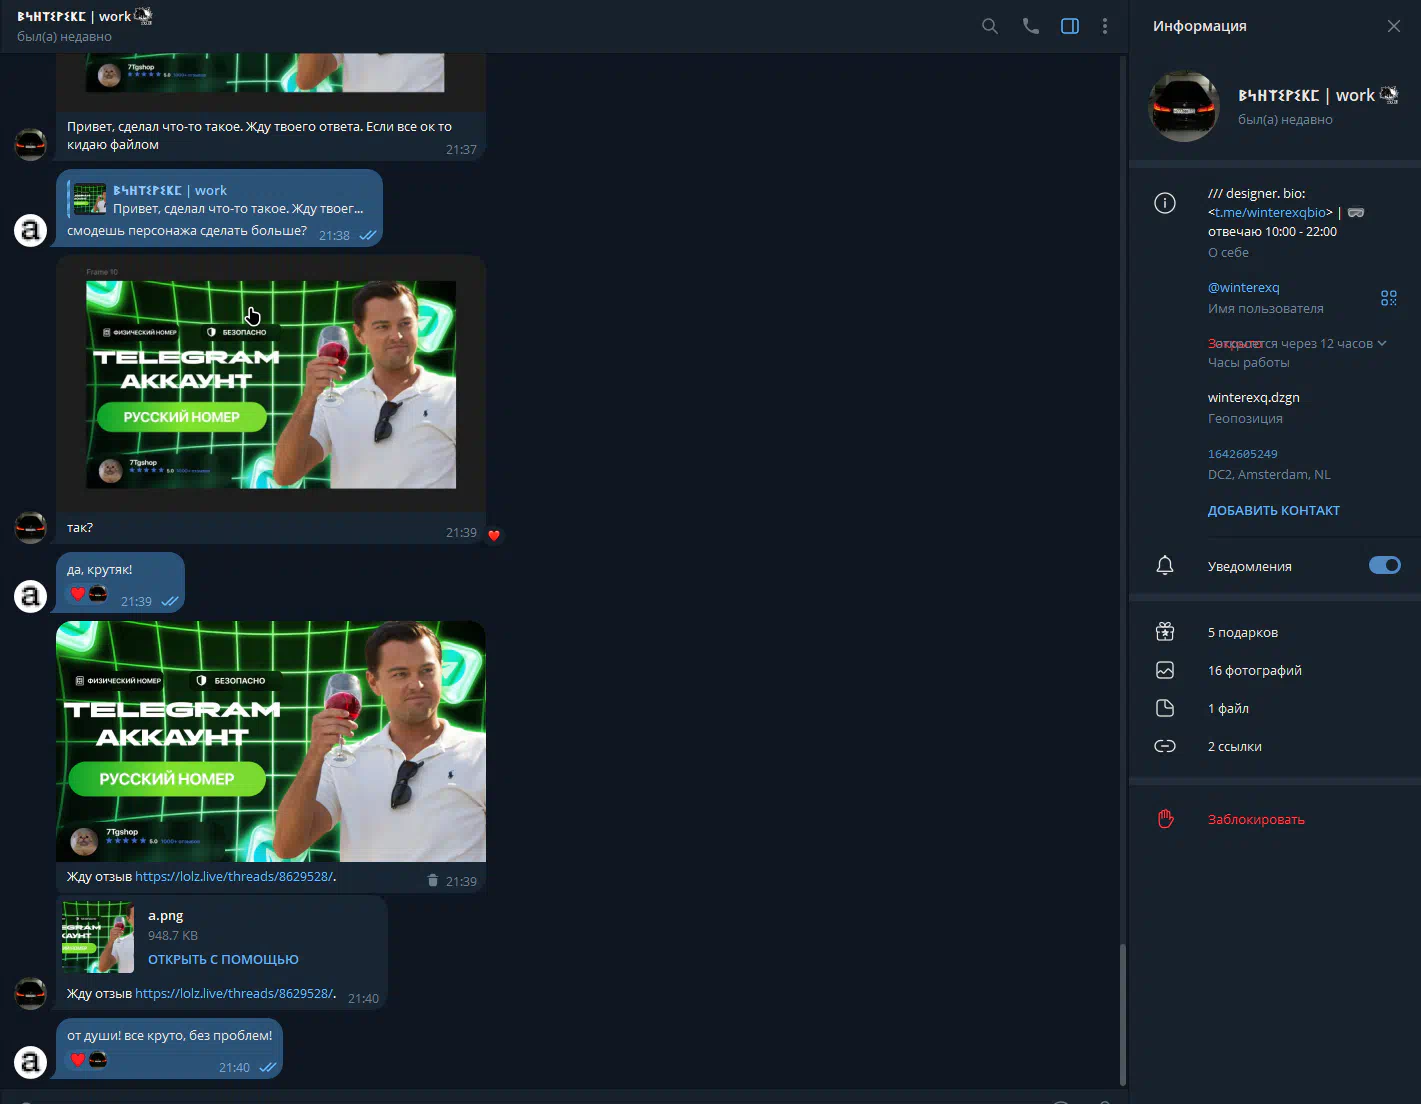Click the 'Привет, сделал что-то такое' message
This screenshot has height=1104, width=1421.
259,135
